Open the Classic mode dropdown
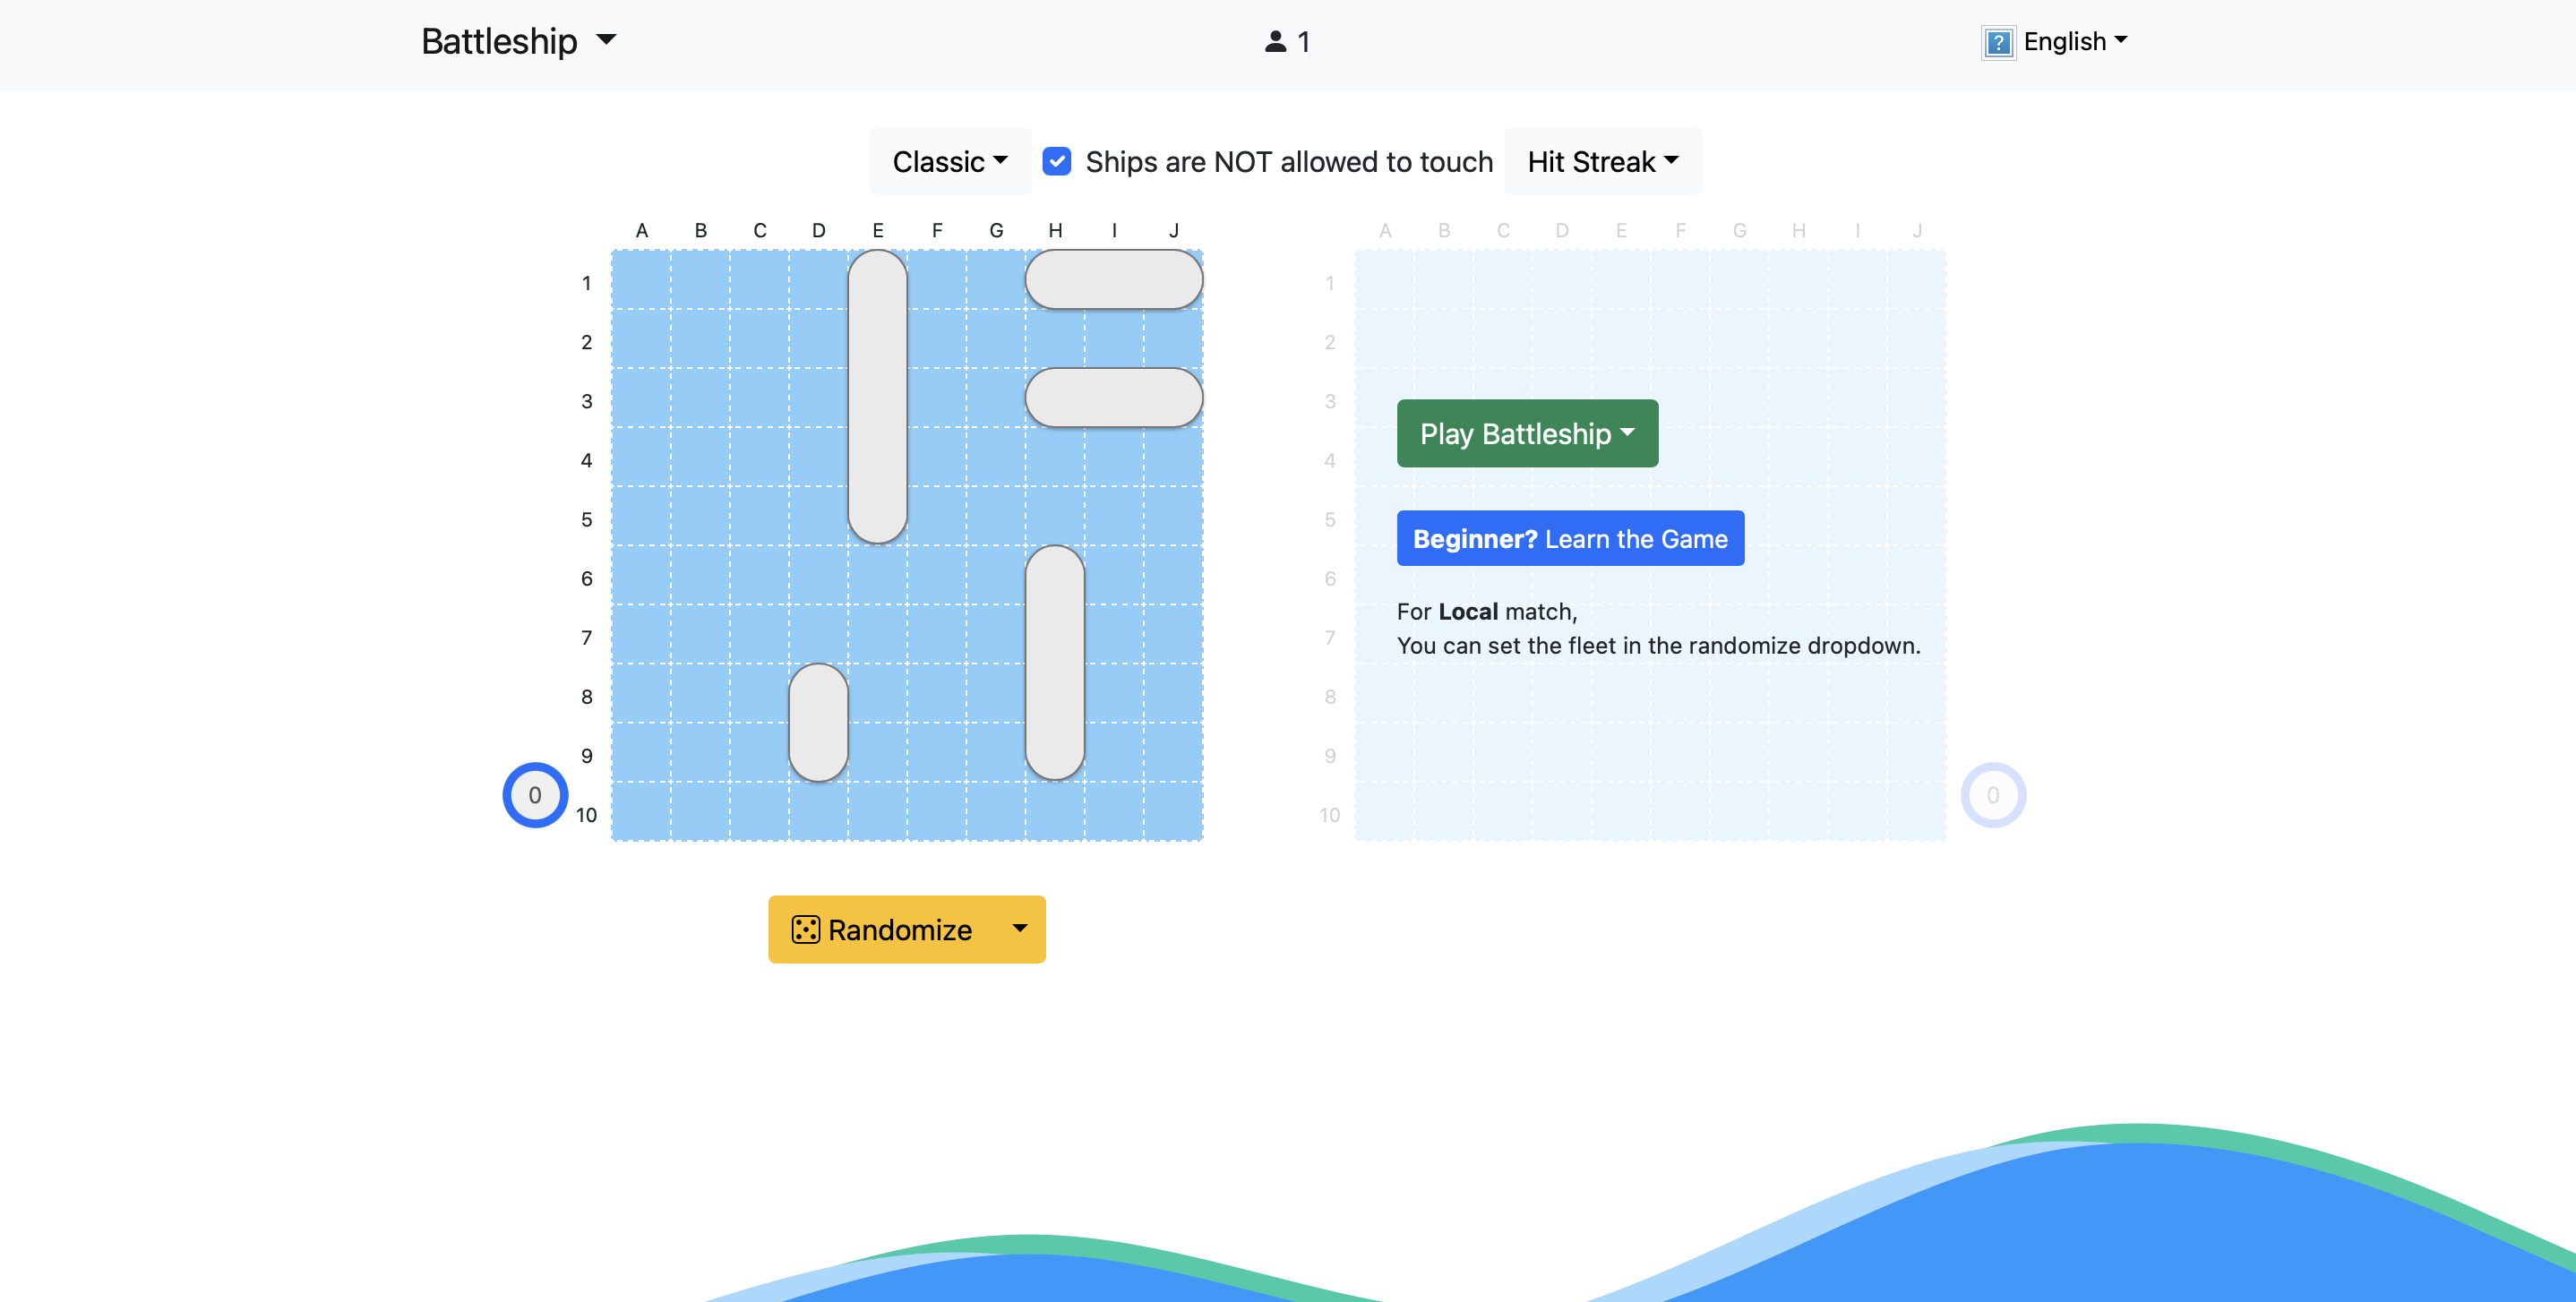This screenshot has height=1302, width=2576. [x=949, y=161]
